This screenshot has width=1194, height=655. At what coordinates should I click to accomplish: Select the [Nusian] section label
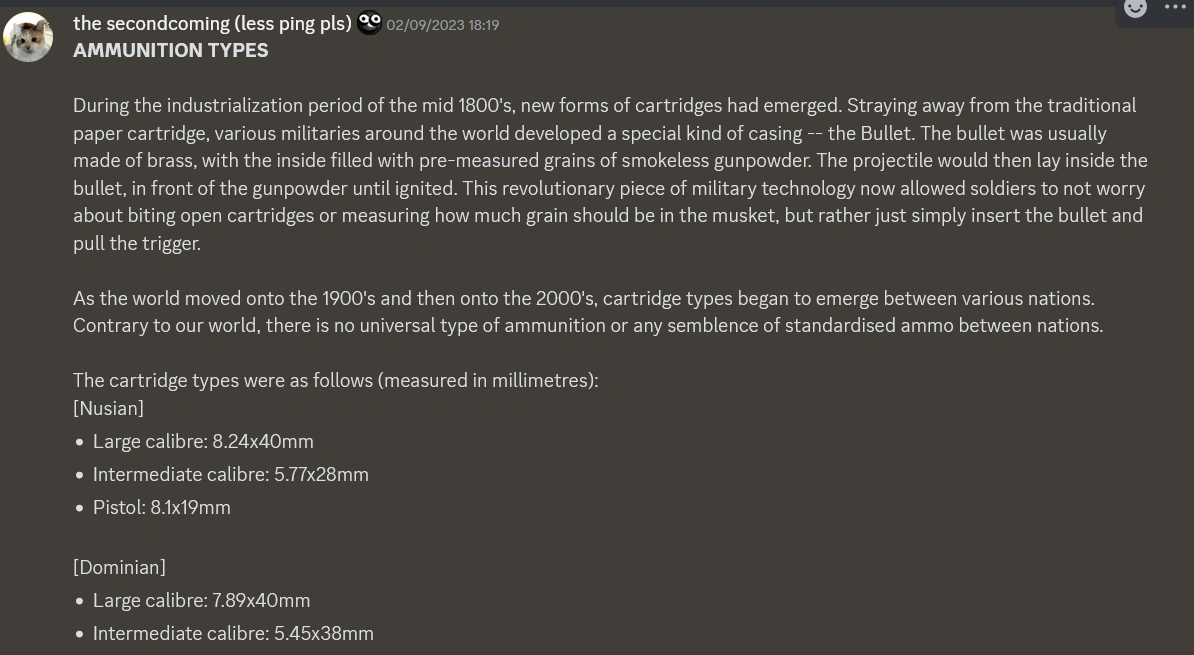[x=108, y=408]
